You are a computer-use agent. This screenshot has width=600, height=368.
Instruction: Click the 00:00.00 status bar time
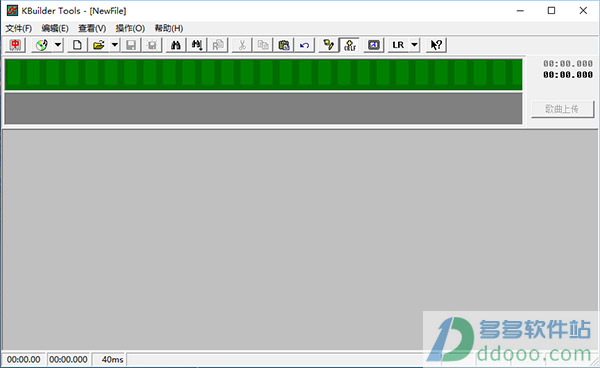tap(23, 360)
